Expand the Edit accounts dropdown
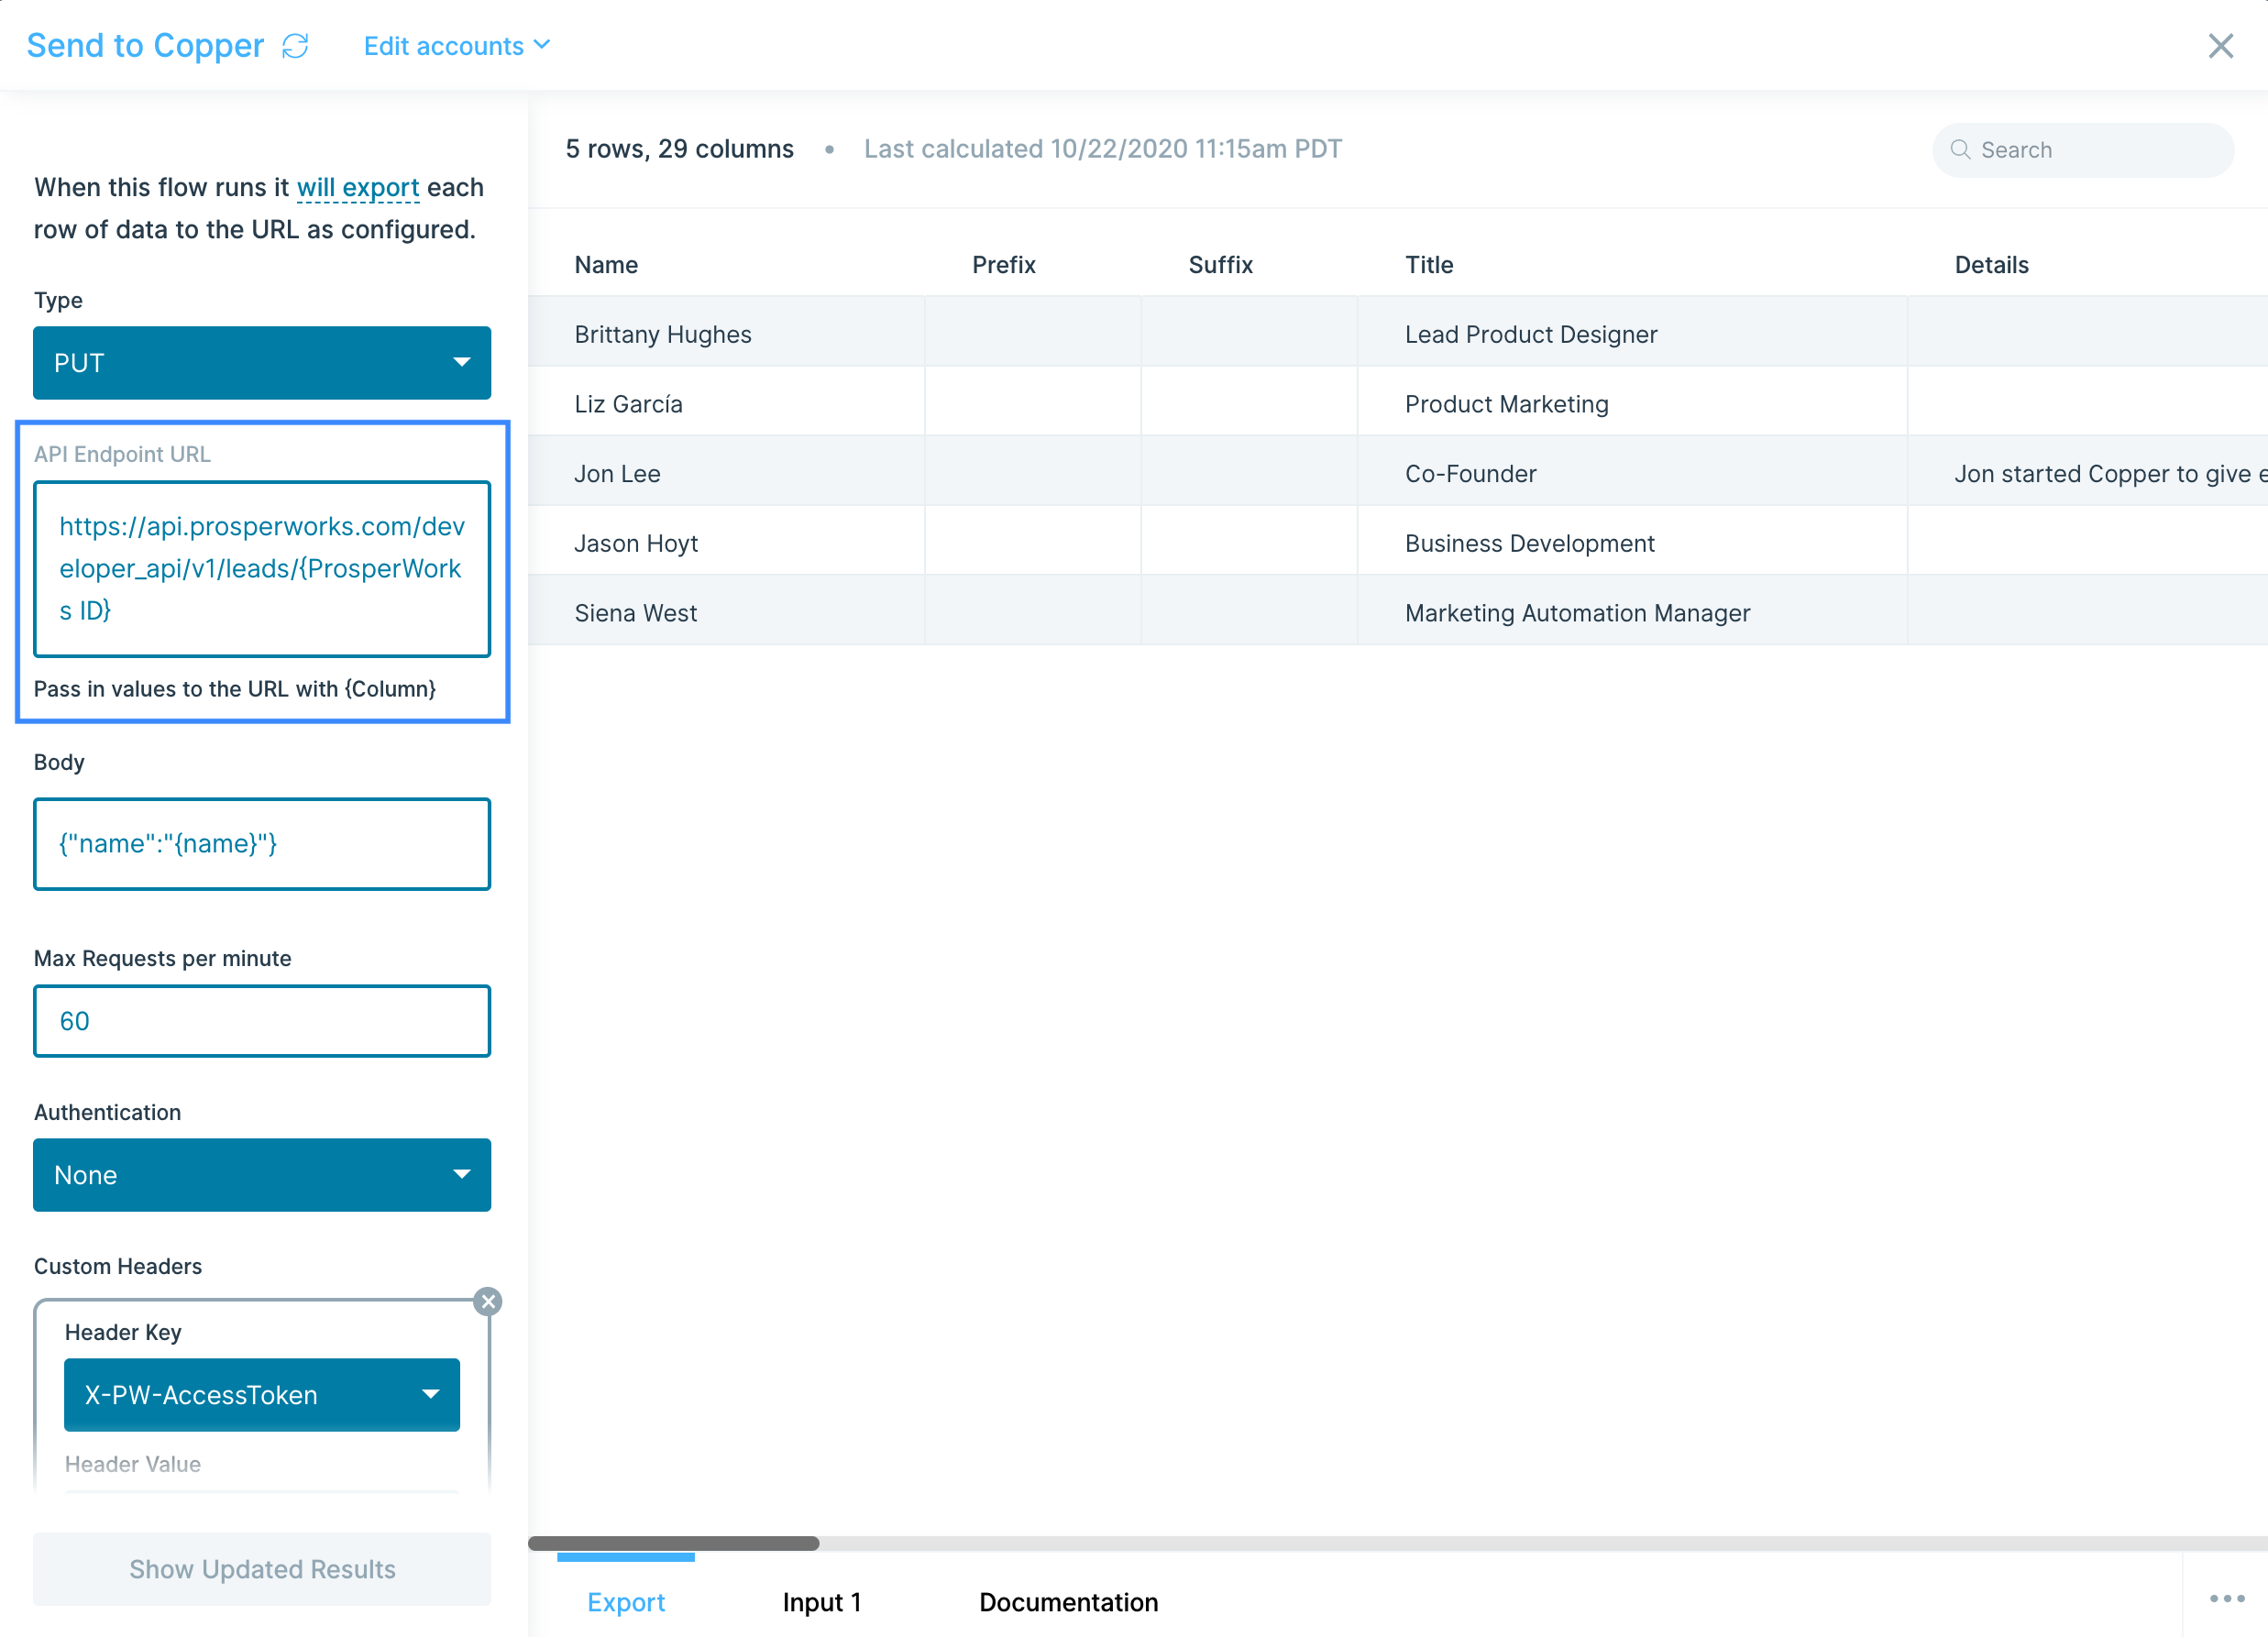Image resolution: width=2268 pixels, height=1637 pixels. (x=457, y=46)
